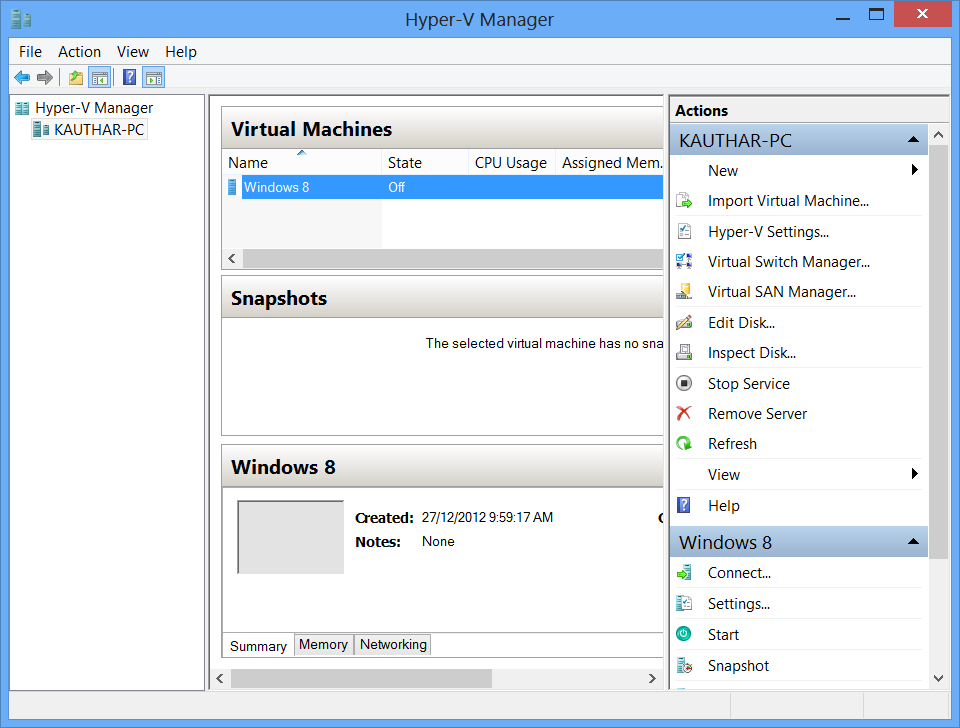The height and width of the screenshot is (728, 960).
Task: Click the Virtual Switch Manager icon
Action: [684, 262]
